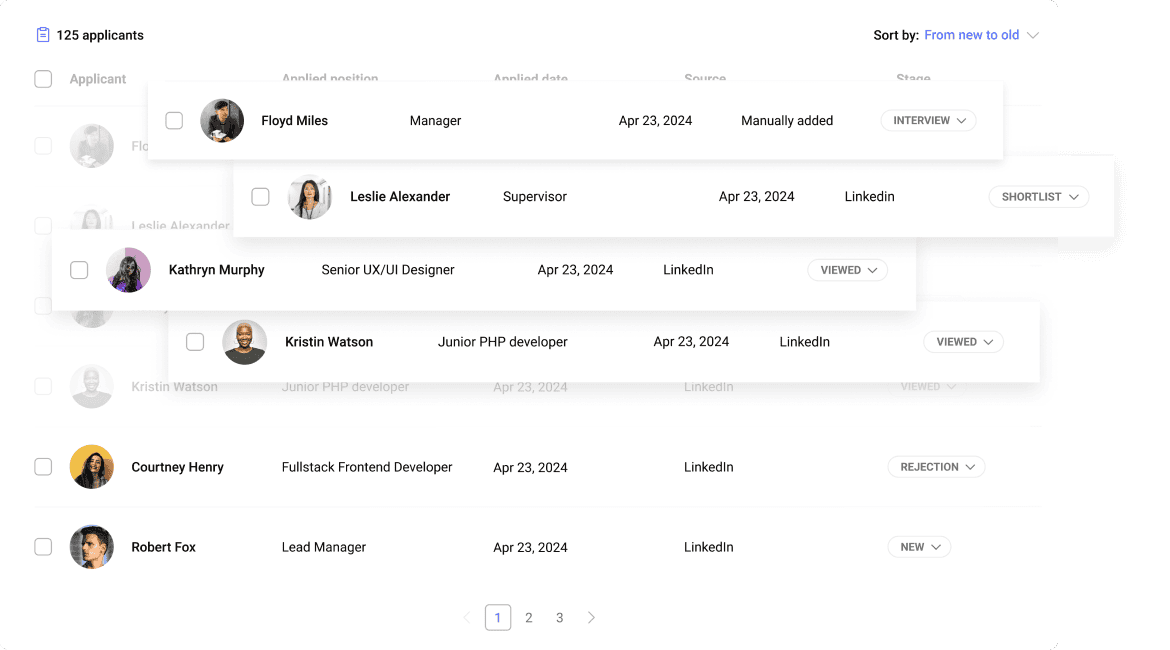Viewport: 1170px width, 650px height.
Task: Click Leslie Alexander's profile photo
Action: pos(310,197)
